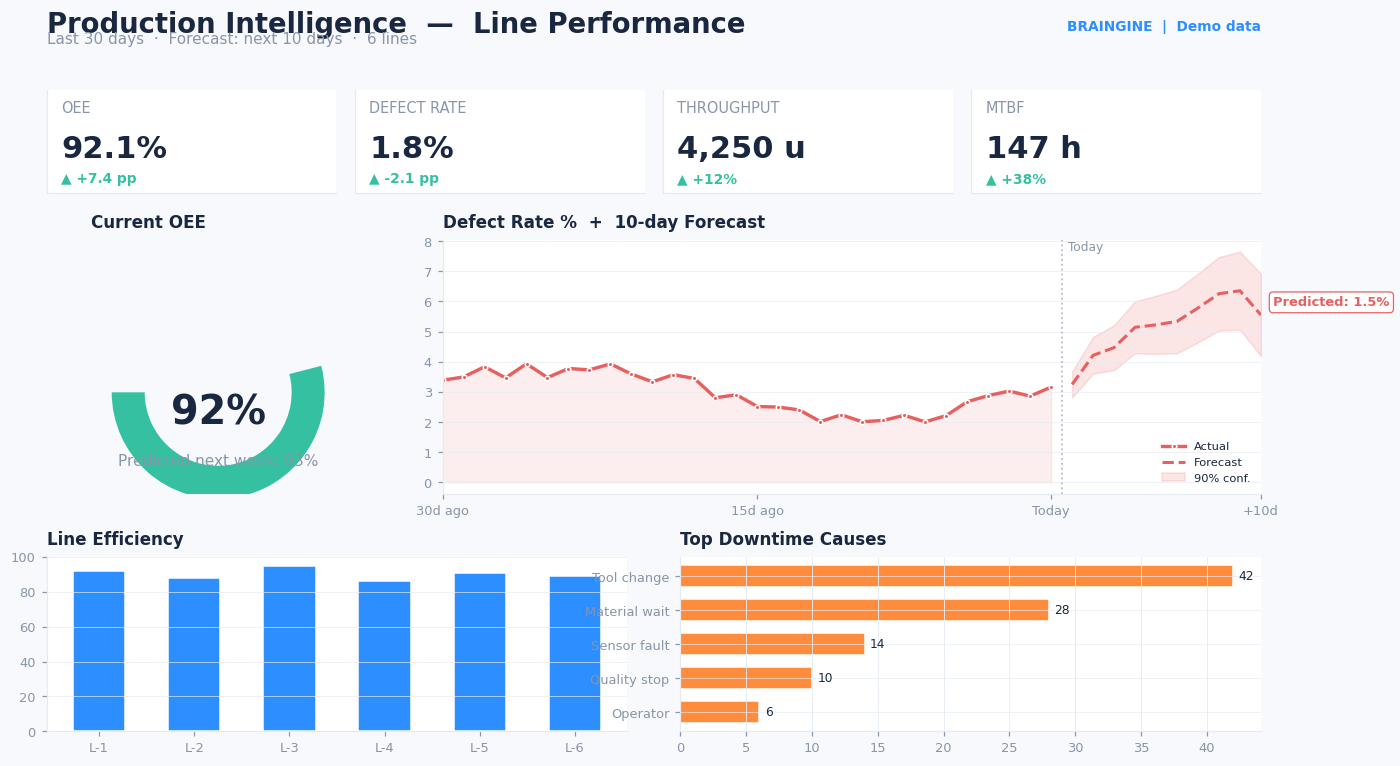Click the Forecast legend entry
The height and width of the screenshot is (766, 1400).
pos(1201,463)
